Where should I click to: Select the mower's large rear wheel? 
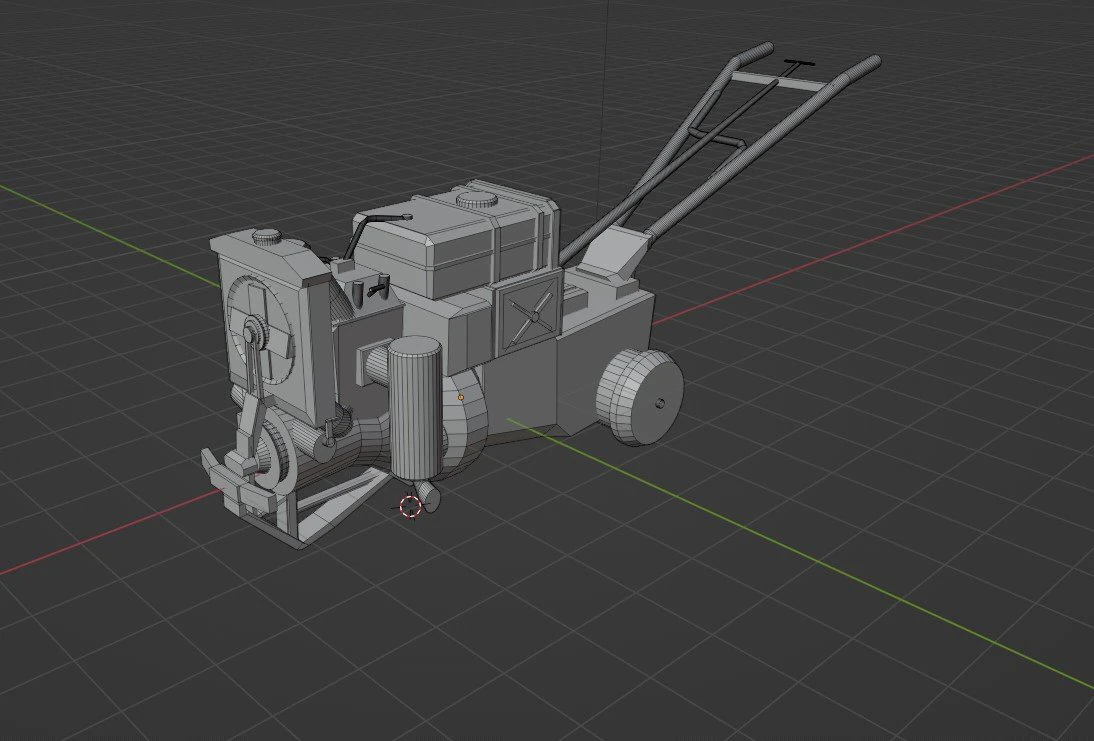click(x=639, y=396)
